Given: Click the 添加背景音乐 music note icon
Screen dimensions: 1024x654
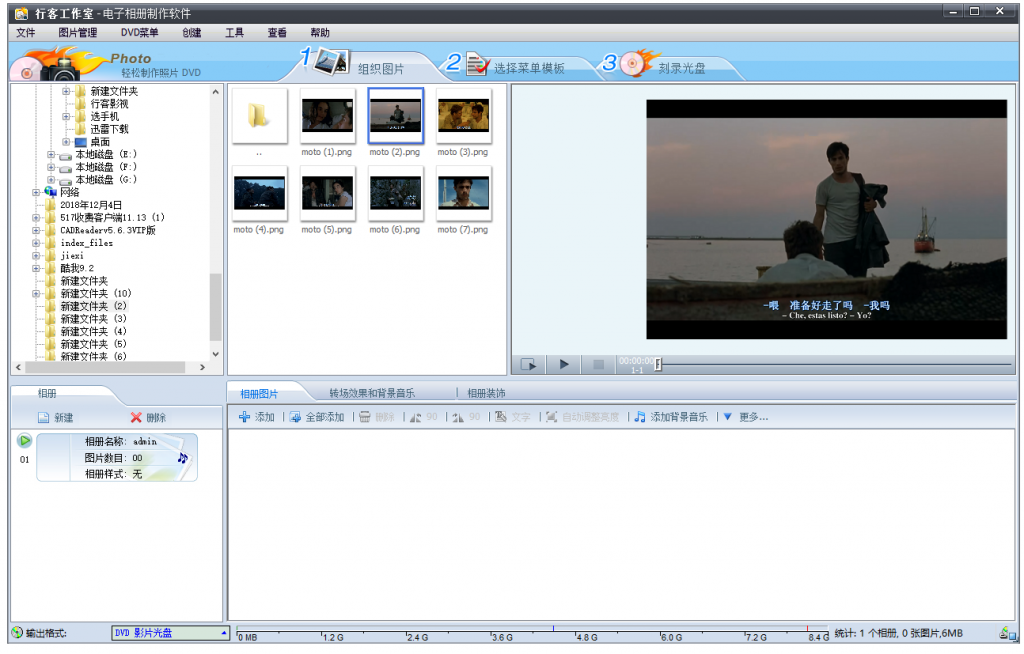Looking at the screenshot, I should pos(640,417).
